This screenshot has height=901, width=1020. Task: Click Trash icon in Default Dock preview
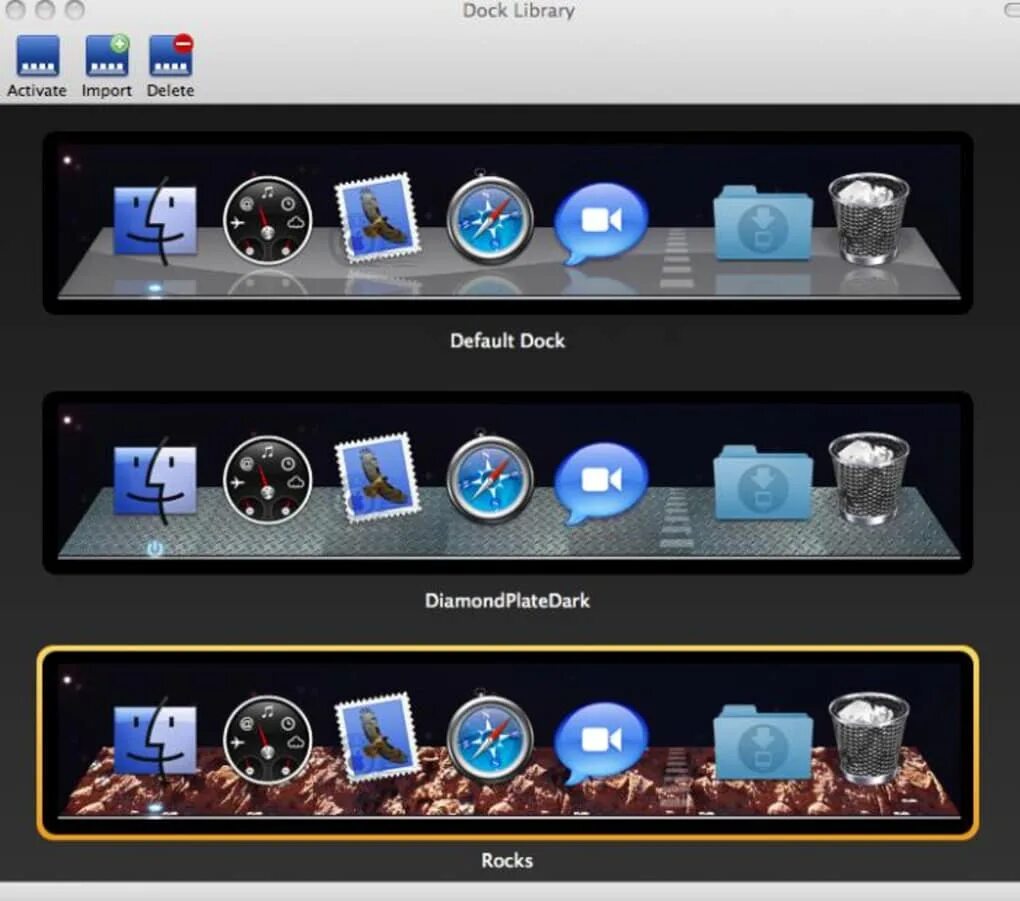pos(868,218)
